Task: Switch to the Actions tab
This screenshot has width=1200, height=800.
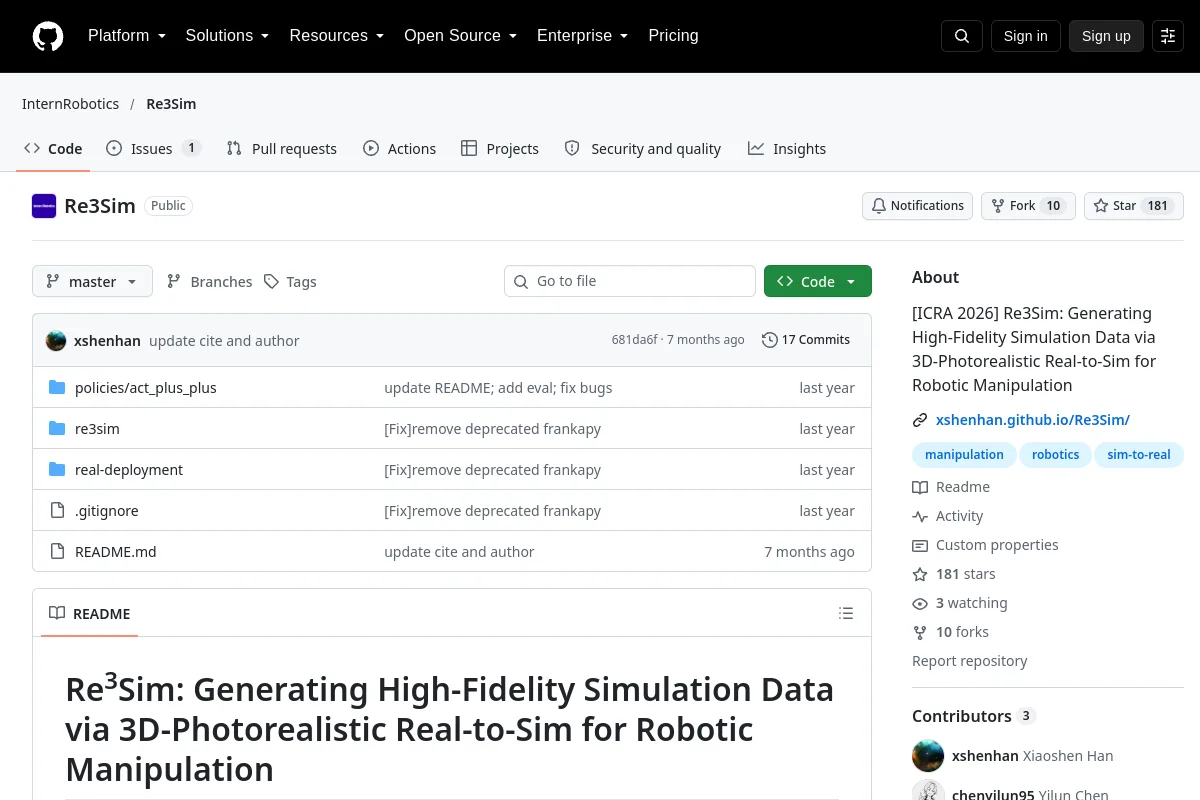Action: (400, 149)
